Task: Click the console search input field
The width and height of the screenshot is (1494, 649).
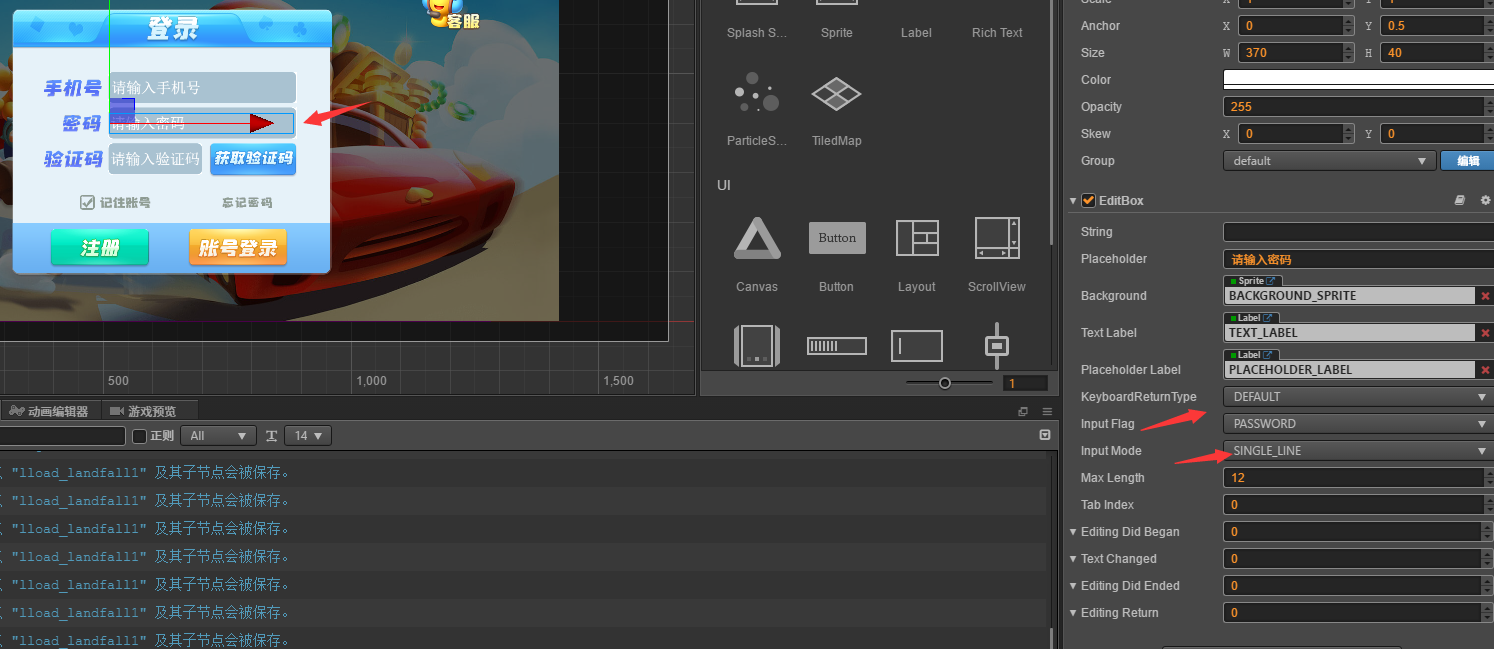Action: point(62,436)
